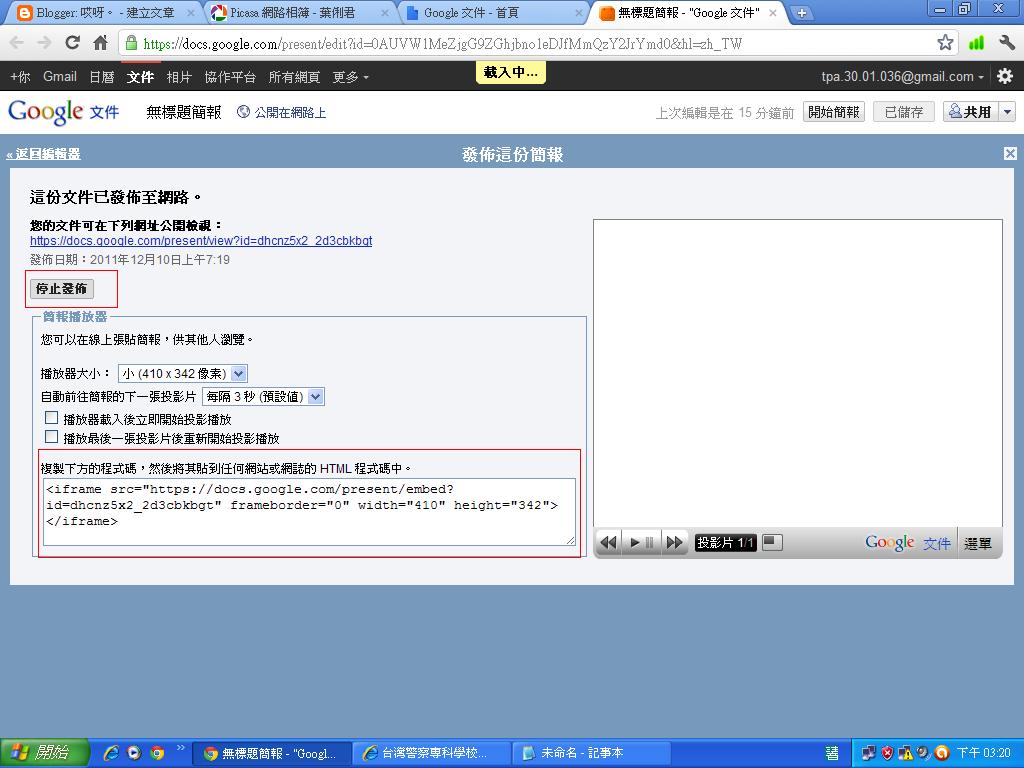Enable autostart slideshow when player loads
This screenshot has height=768, width=1024.
point(52,418)
